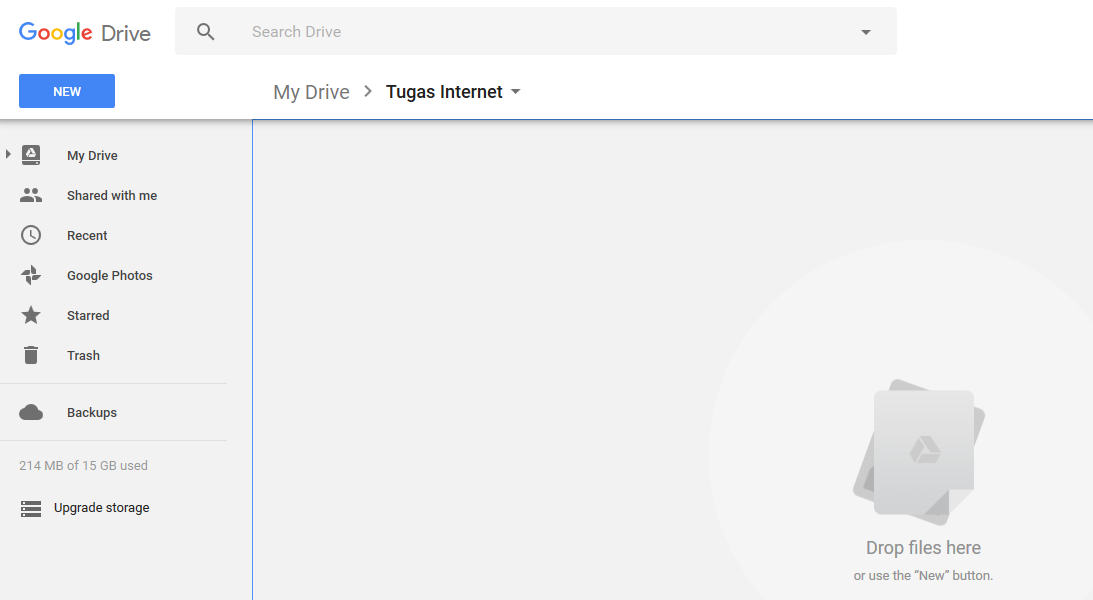
Task: Click the Backups cloud icon
Action: 31,413
